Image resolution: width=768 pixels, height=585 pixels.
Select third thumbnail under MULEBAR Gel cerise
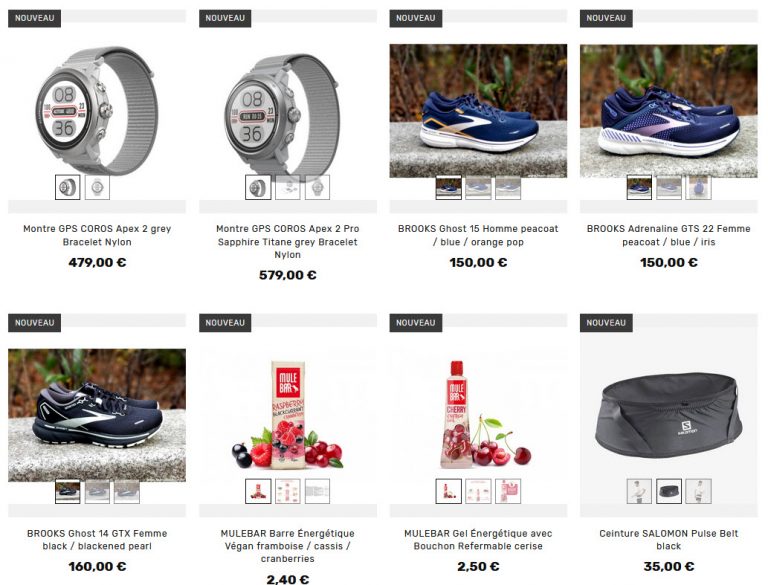point(508,491)
